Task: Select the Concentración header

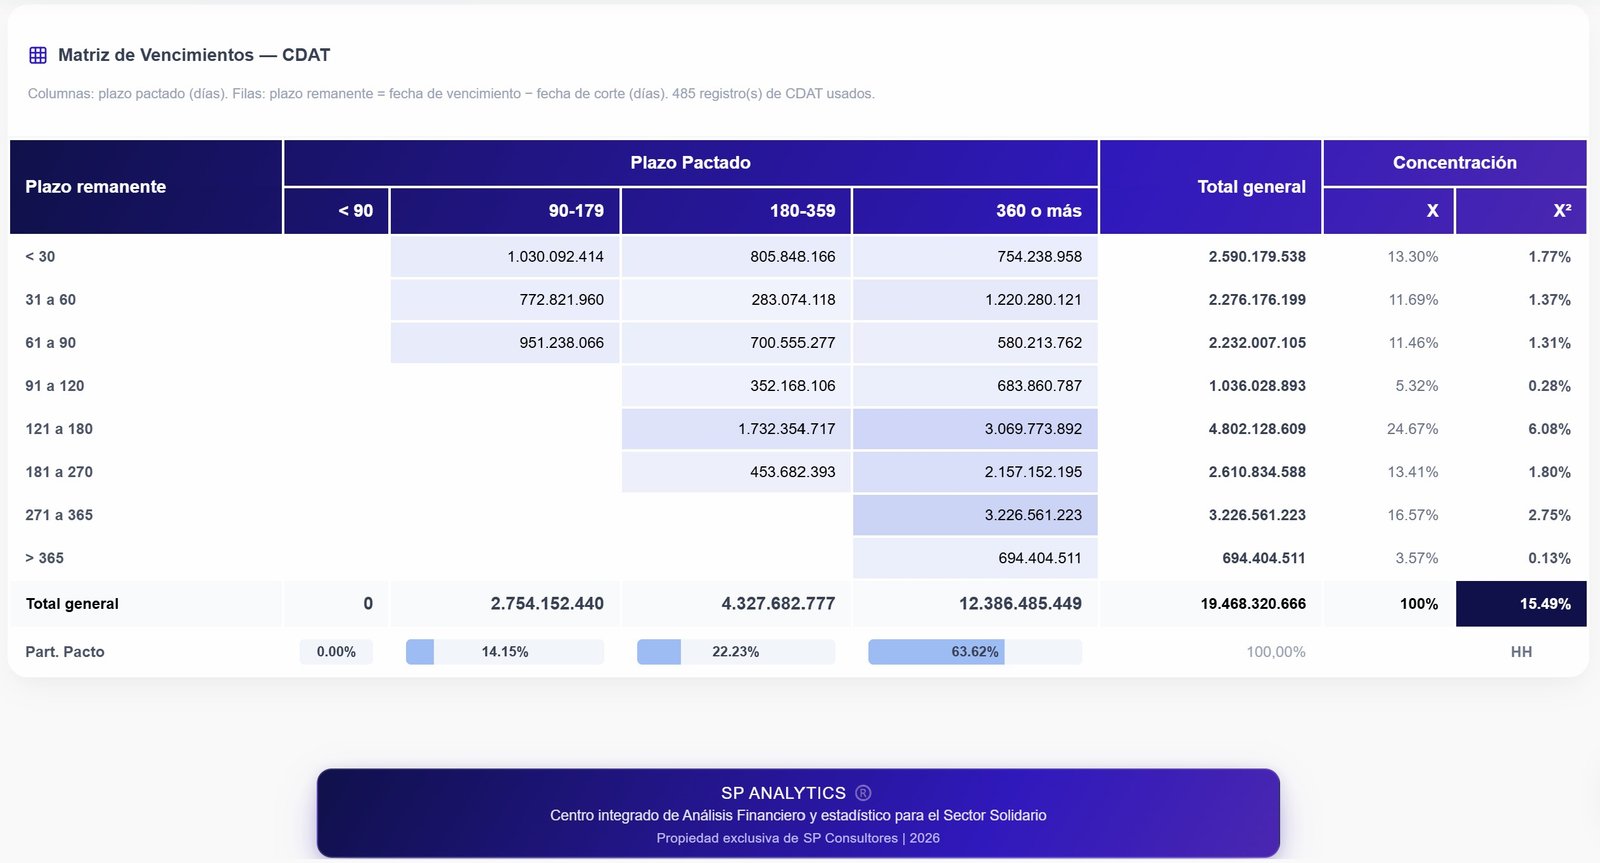Action: (1455, 163)
